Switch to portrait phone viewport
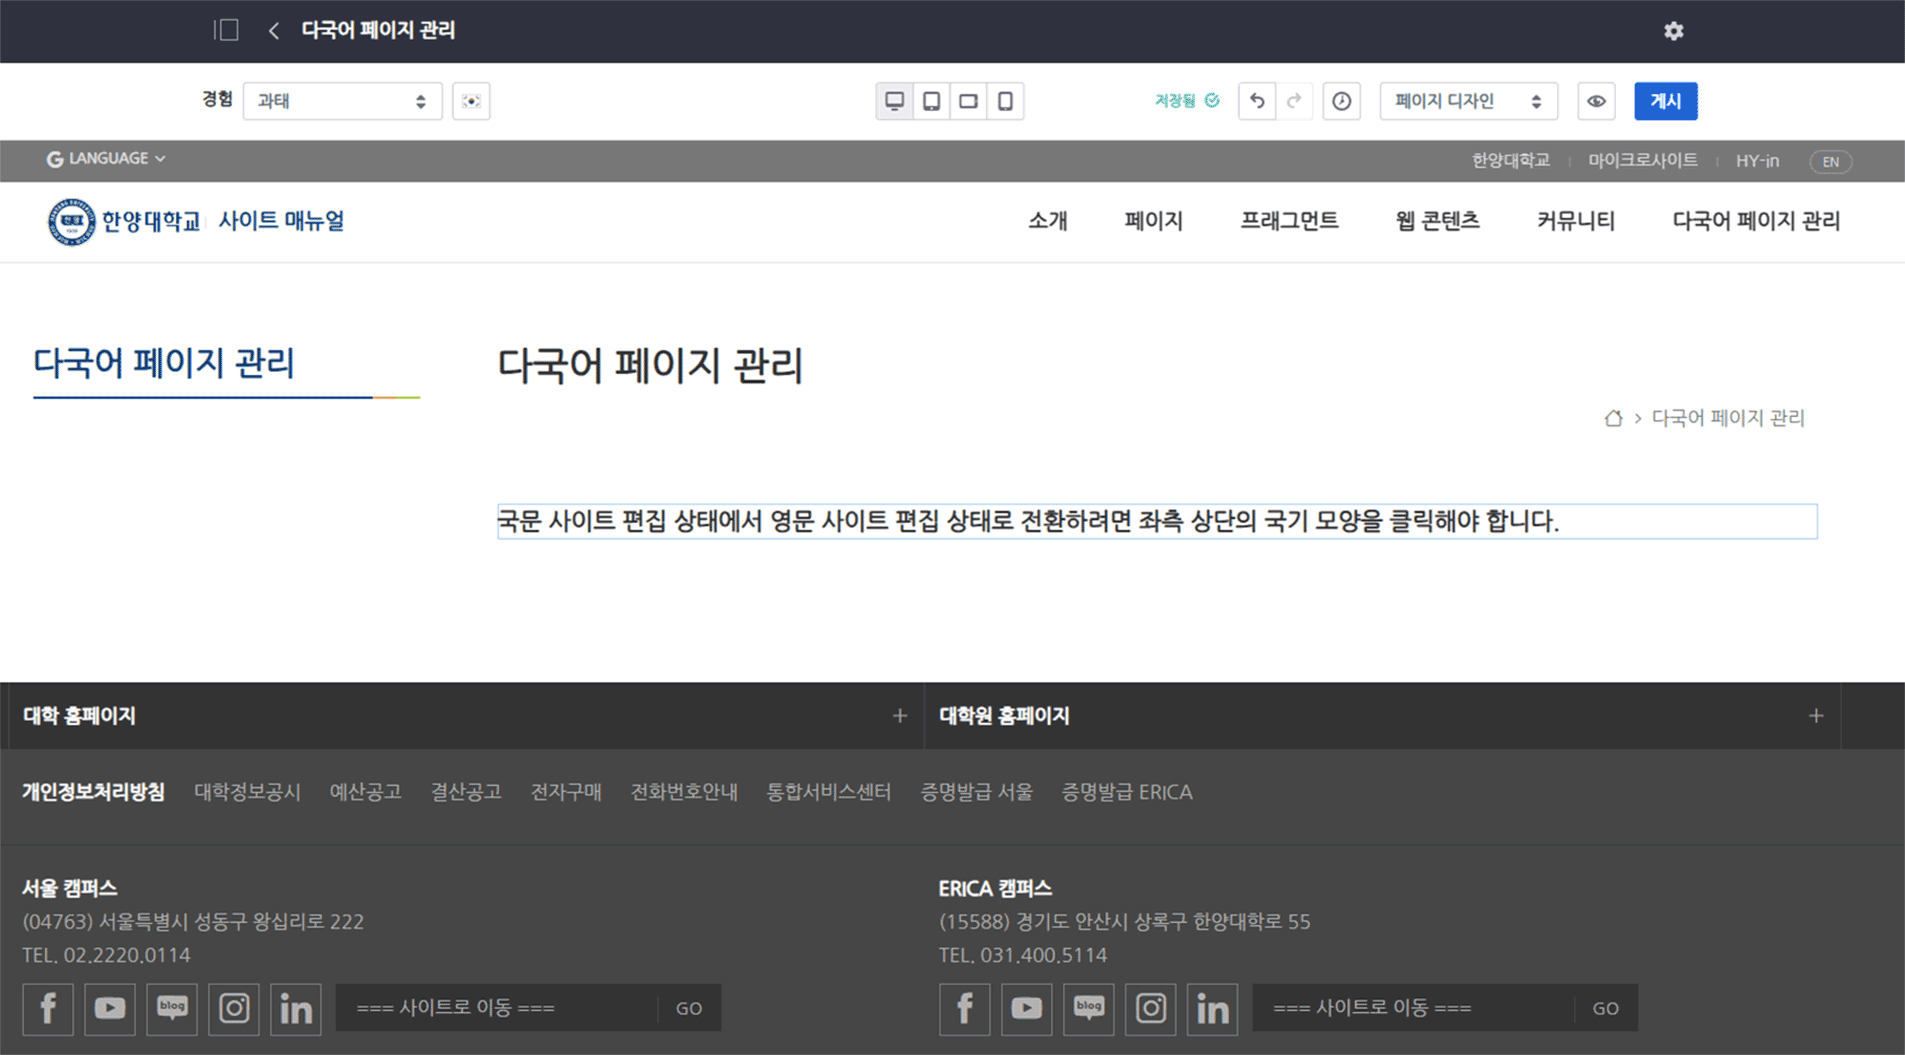The width and height of the screenshot is (1905, 1055). click(x=1005, y=101)
